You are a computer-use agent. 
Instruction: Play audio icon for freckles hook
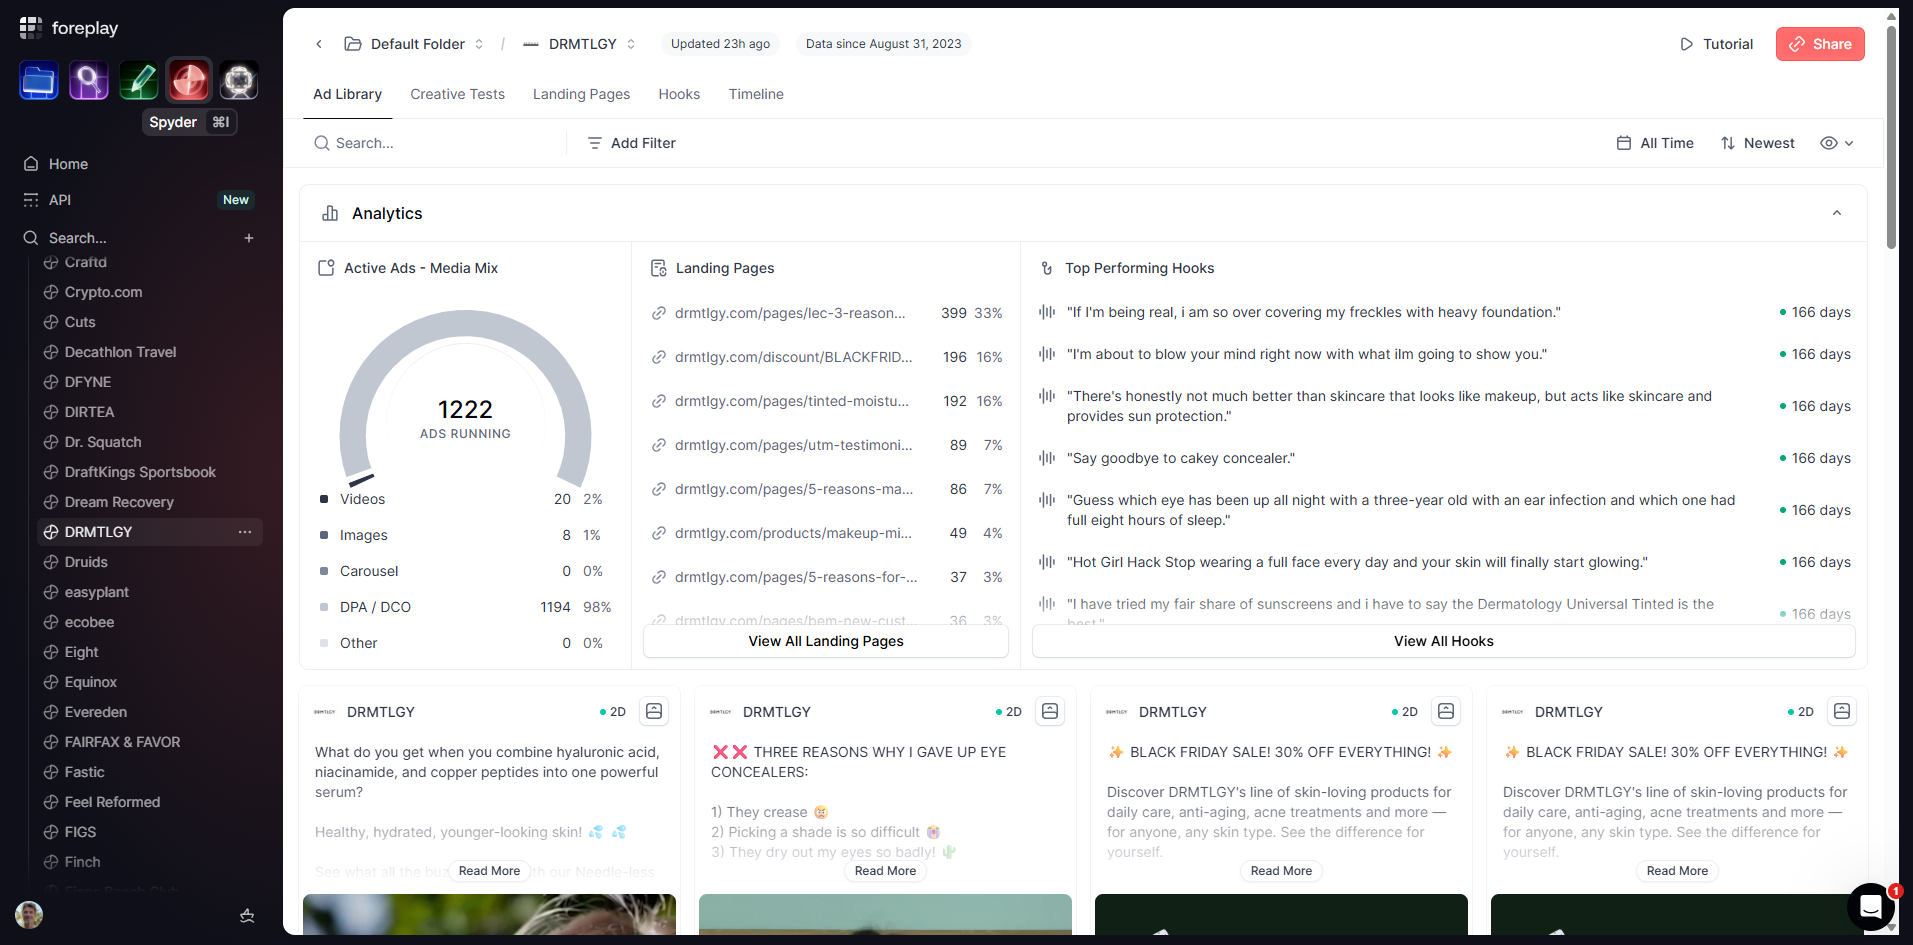coord(1047,312)
